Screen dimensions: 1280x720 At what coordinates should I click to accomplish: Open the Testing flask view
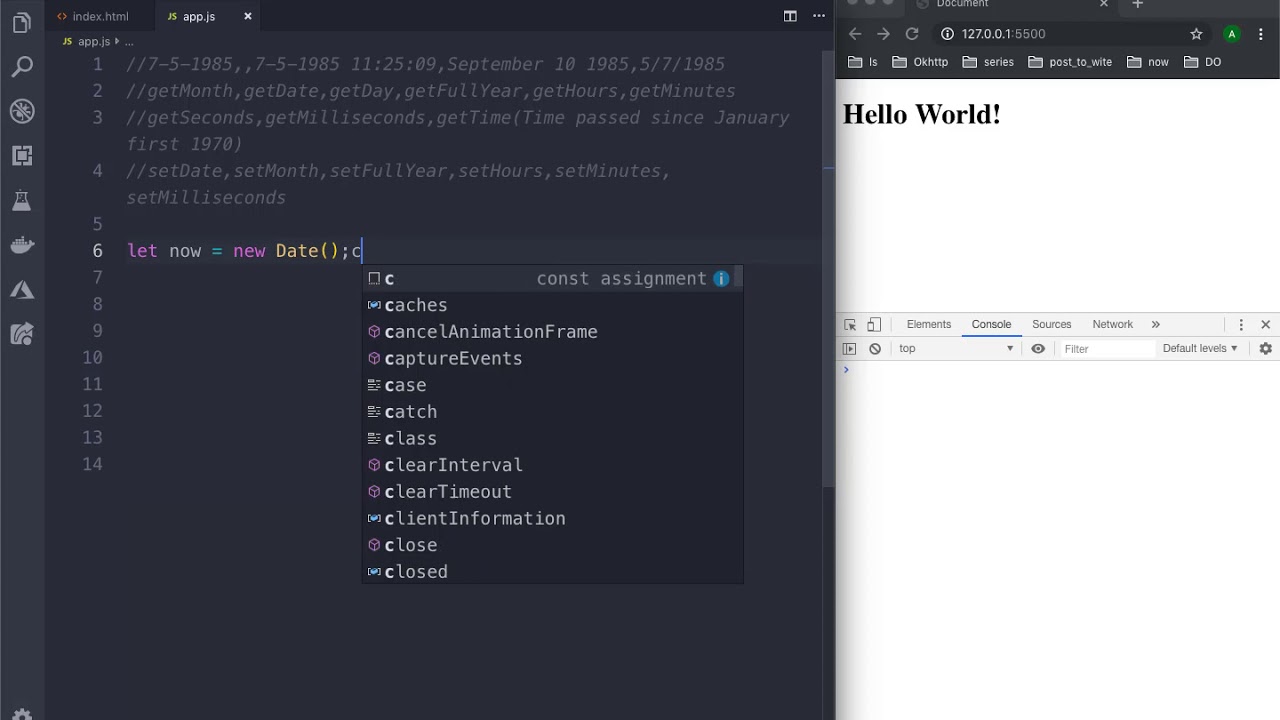point(22,201)
